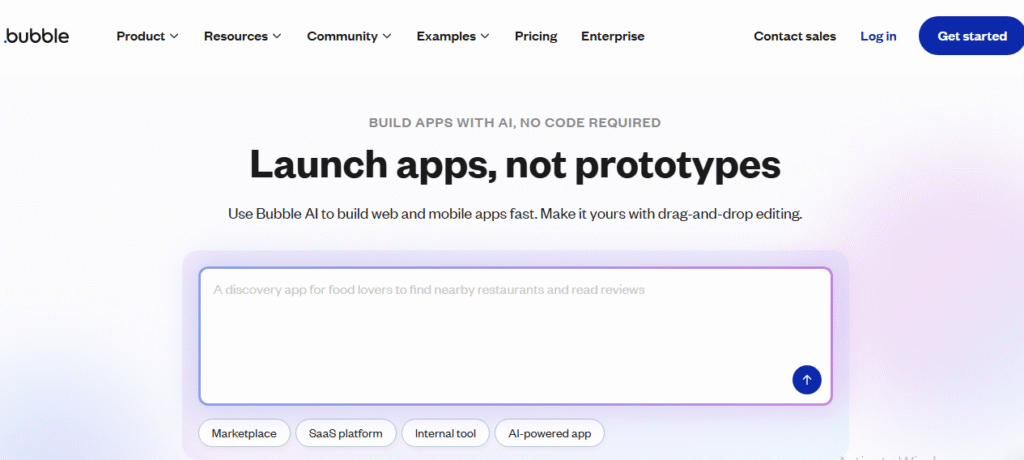Click the Log in link
The height and width of the screenshot is (460, 1024).
coord(878,36)
